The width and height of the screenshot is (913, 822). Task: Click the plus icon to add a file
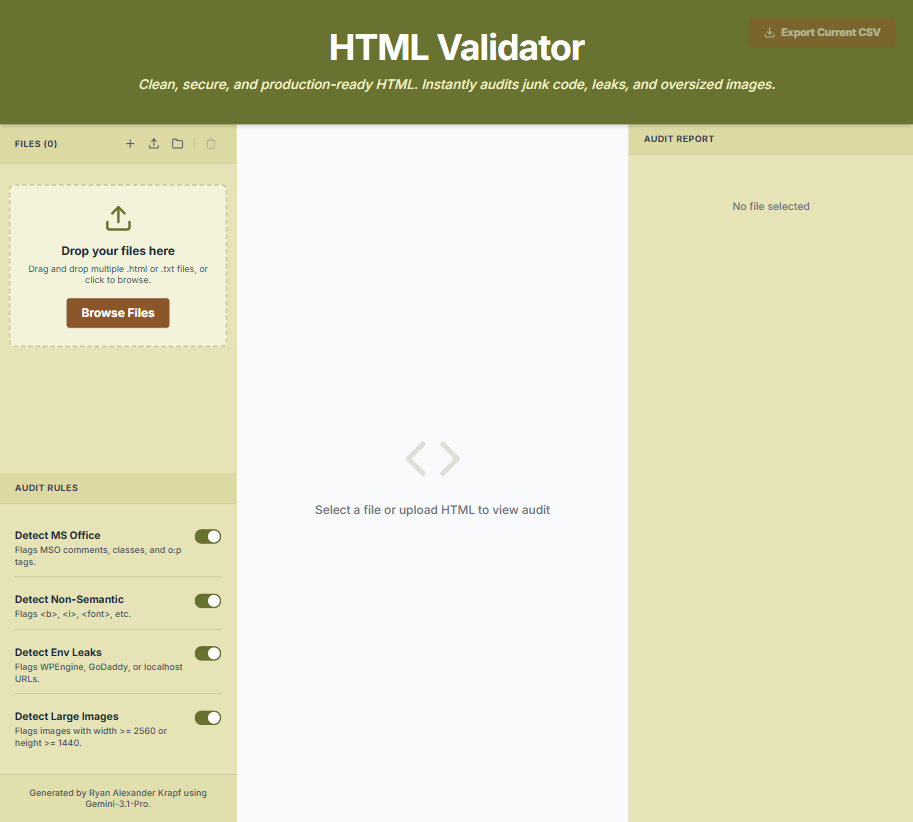click(130, 144)
